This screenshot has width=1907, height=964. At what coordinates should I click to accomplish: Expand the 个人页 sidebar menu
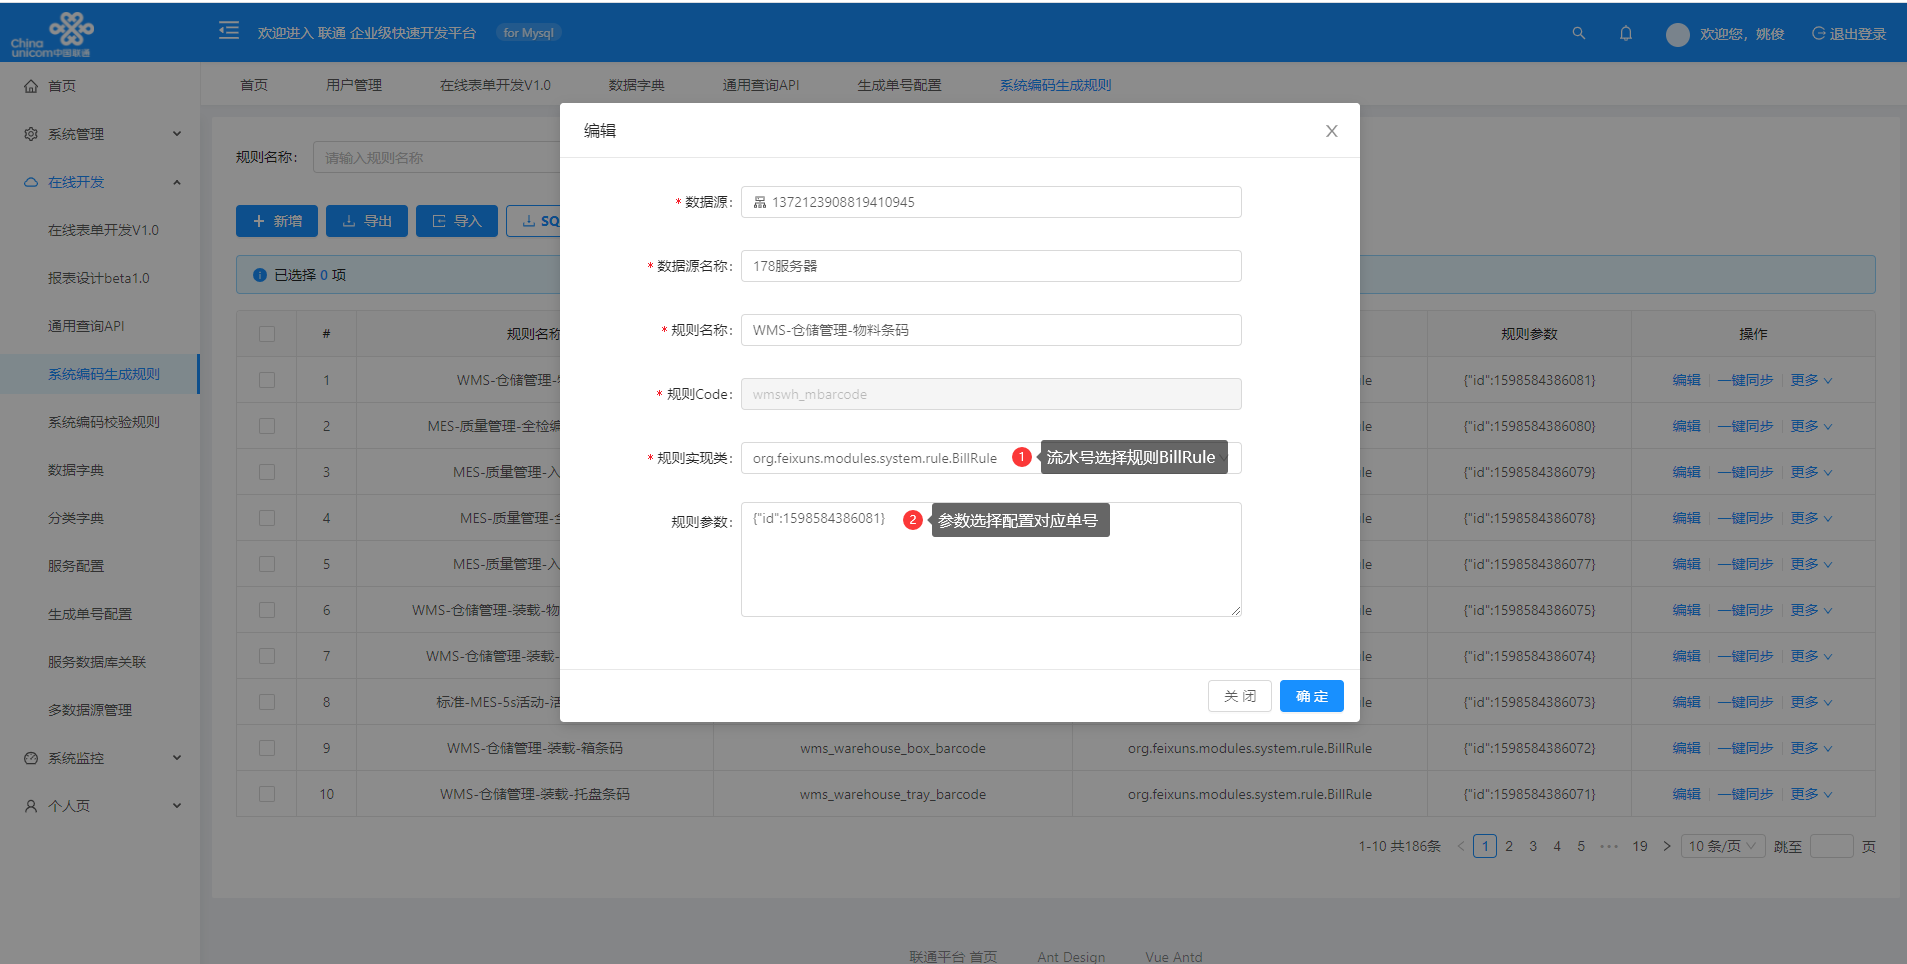(x=100, y=806)
